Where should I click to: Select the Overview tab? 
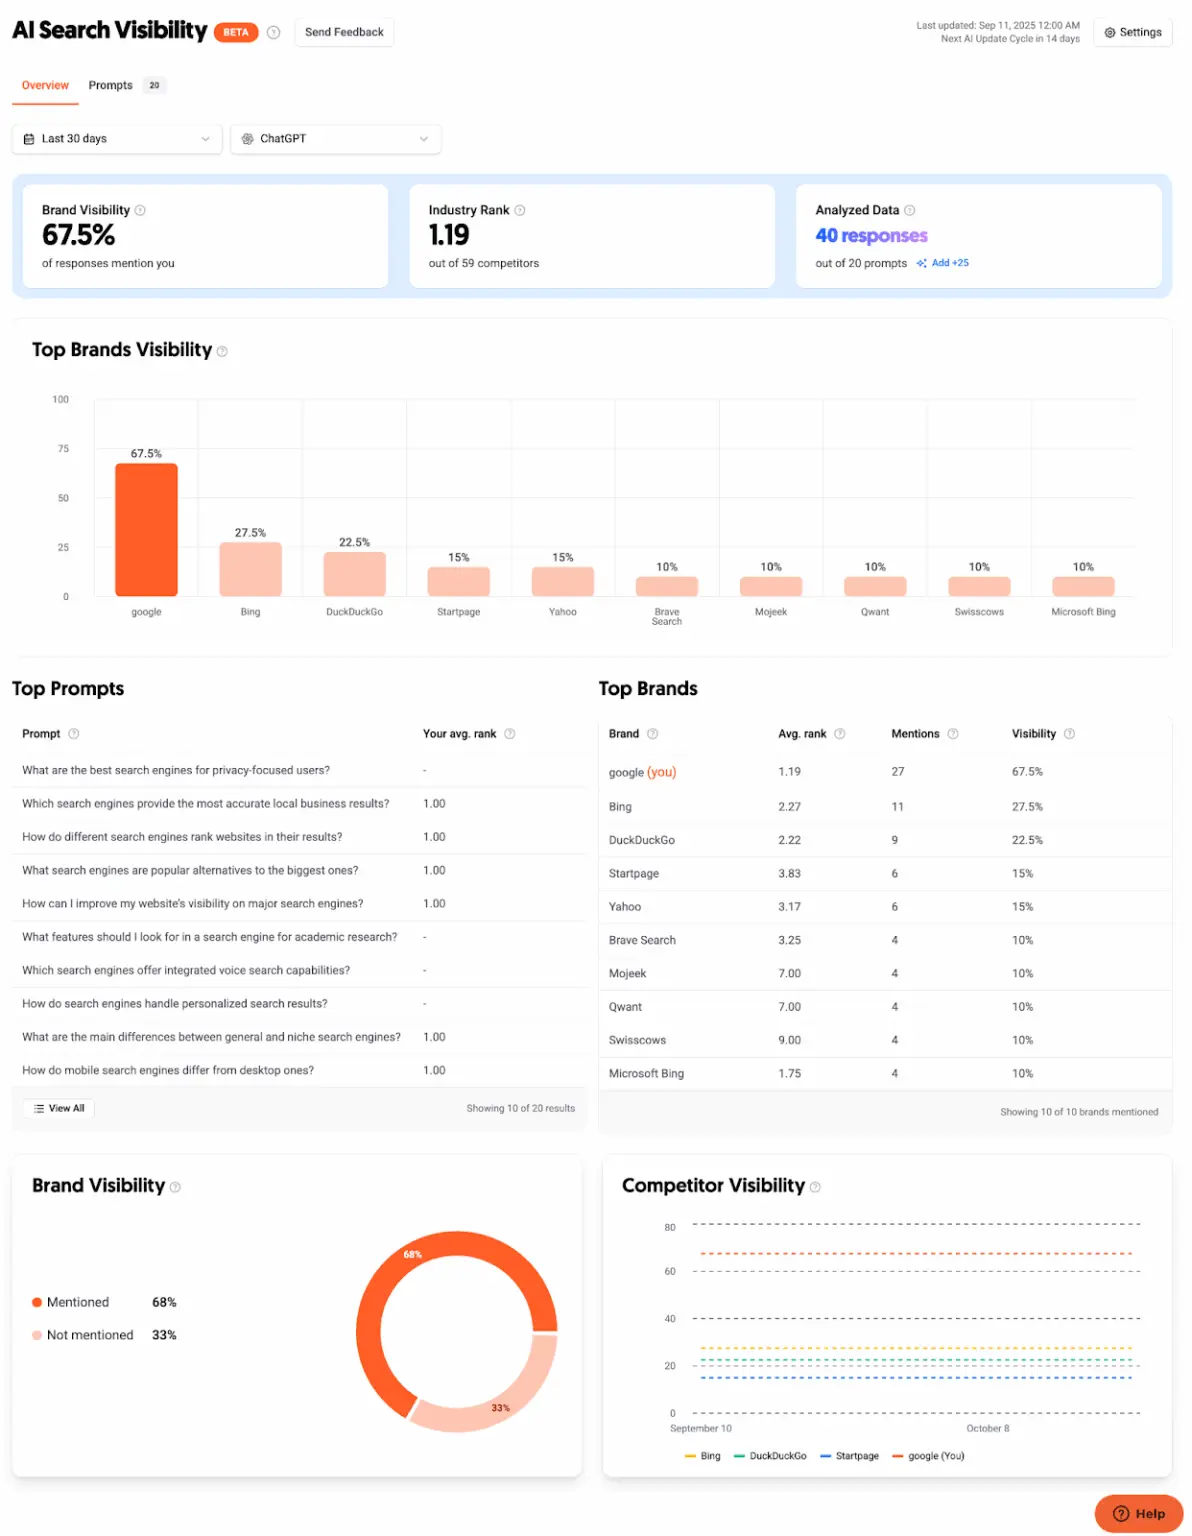(x=44, y=85)
